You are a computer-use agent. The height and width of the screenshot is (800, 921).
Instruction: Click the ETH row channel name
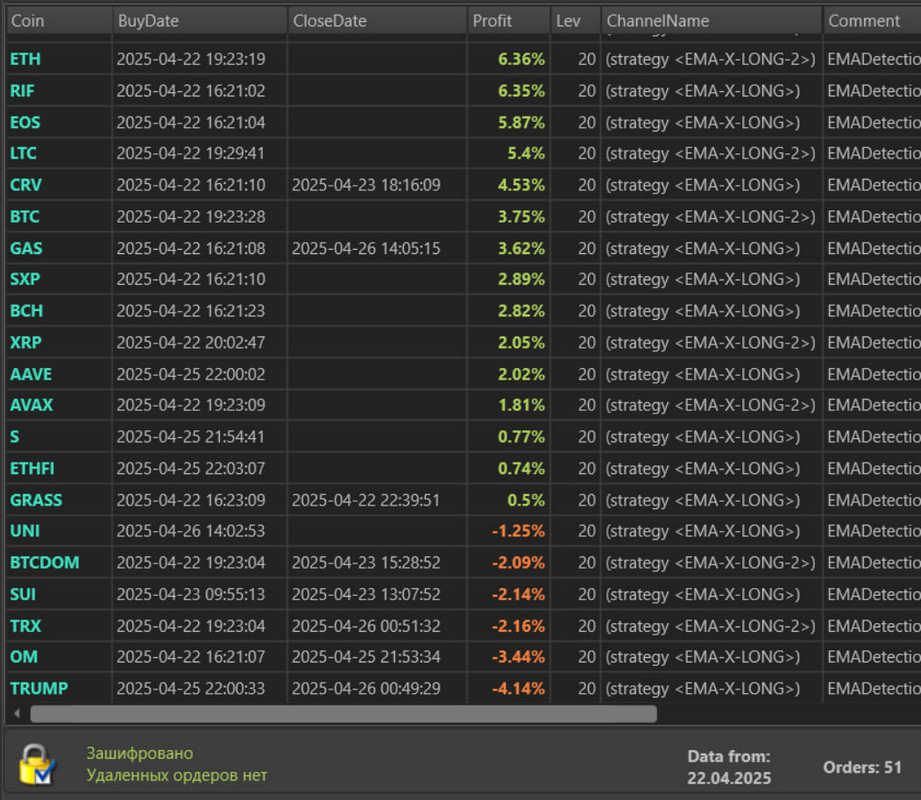(711, 59)
